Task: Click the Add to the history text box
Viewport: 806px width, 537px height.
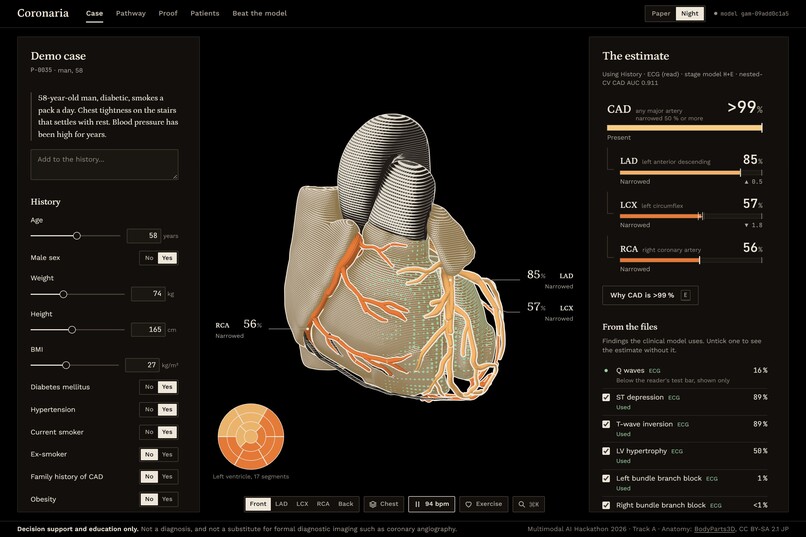Action: (104, 164)
